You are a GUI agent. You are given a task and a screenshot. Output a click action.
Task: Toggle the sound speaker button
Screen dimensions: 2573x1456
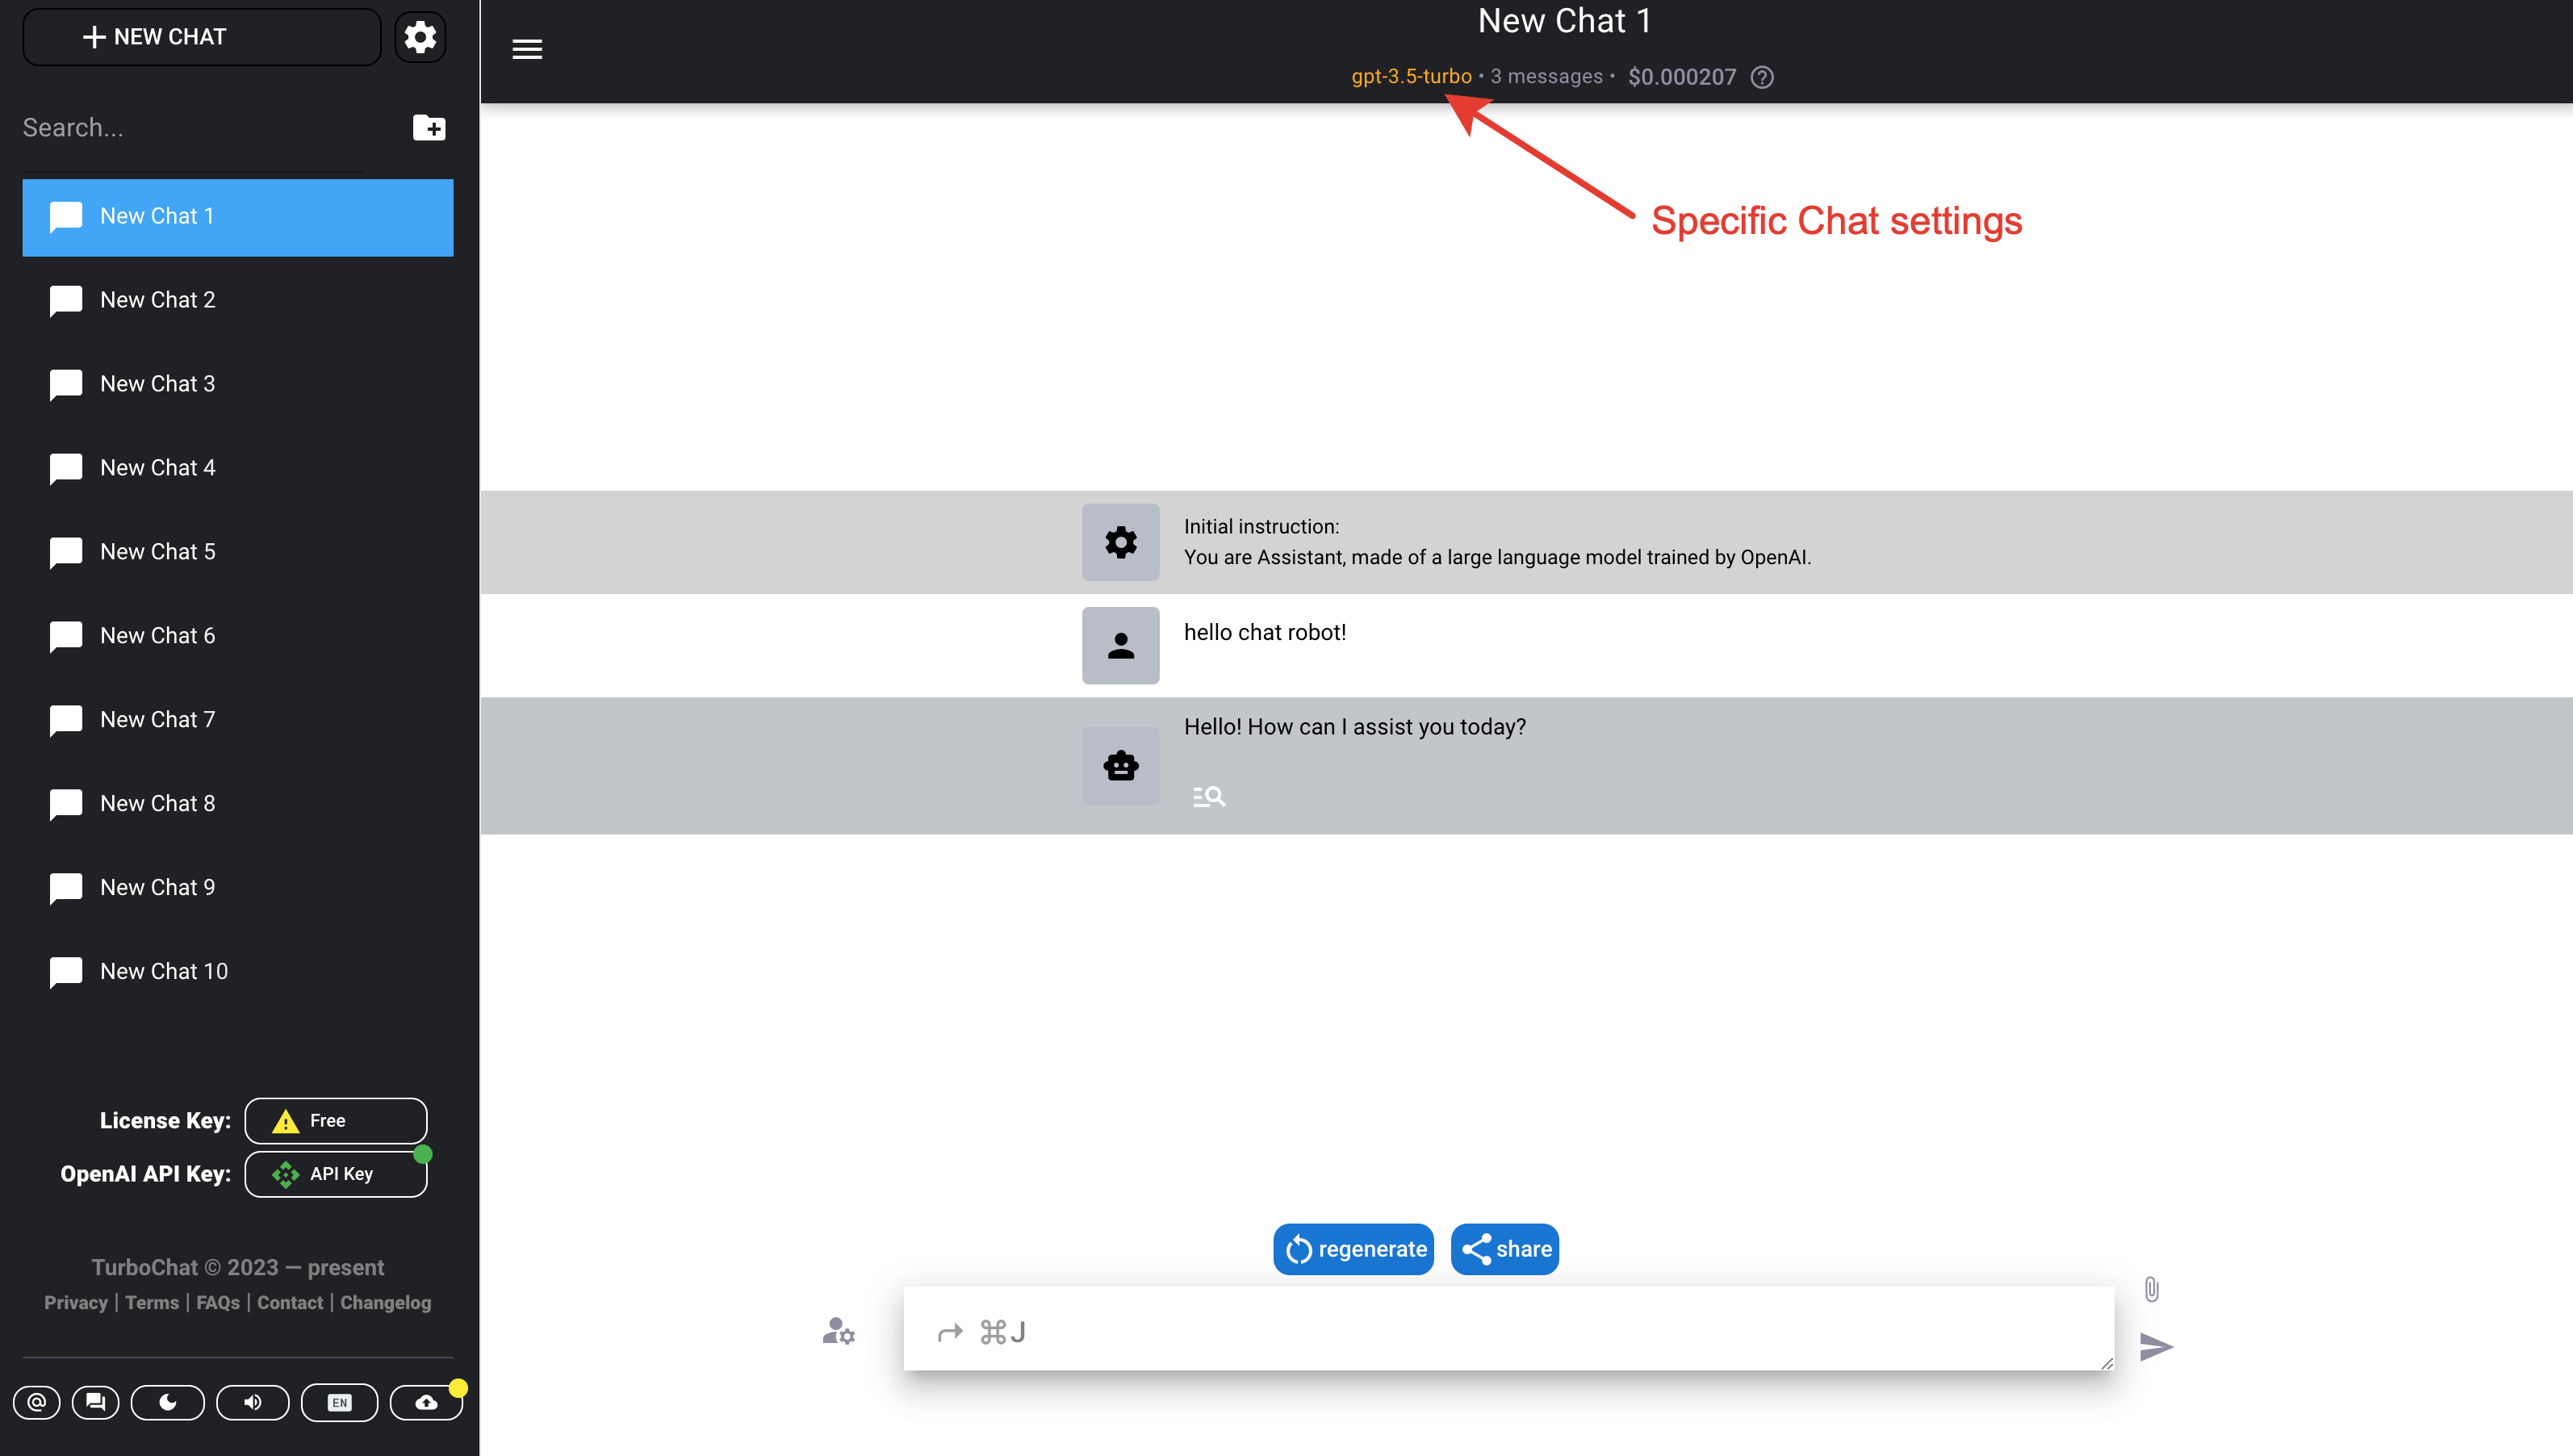point(253,1402)
